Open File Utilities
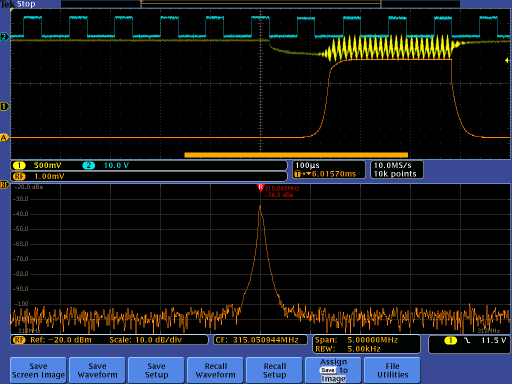 [392, 370]
